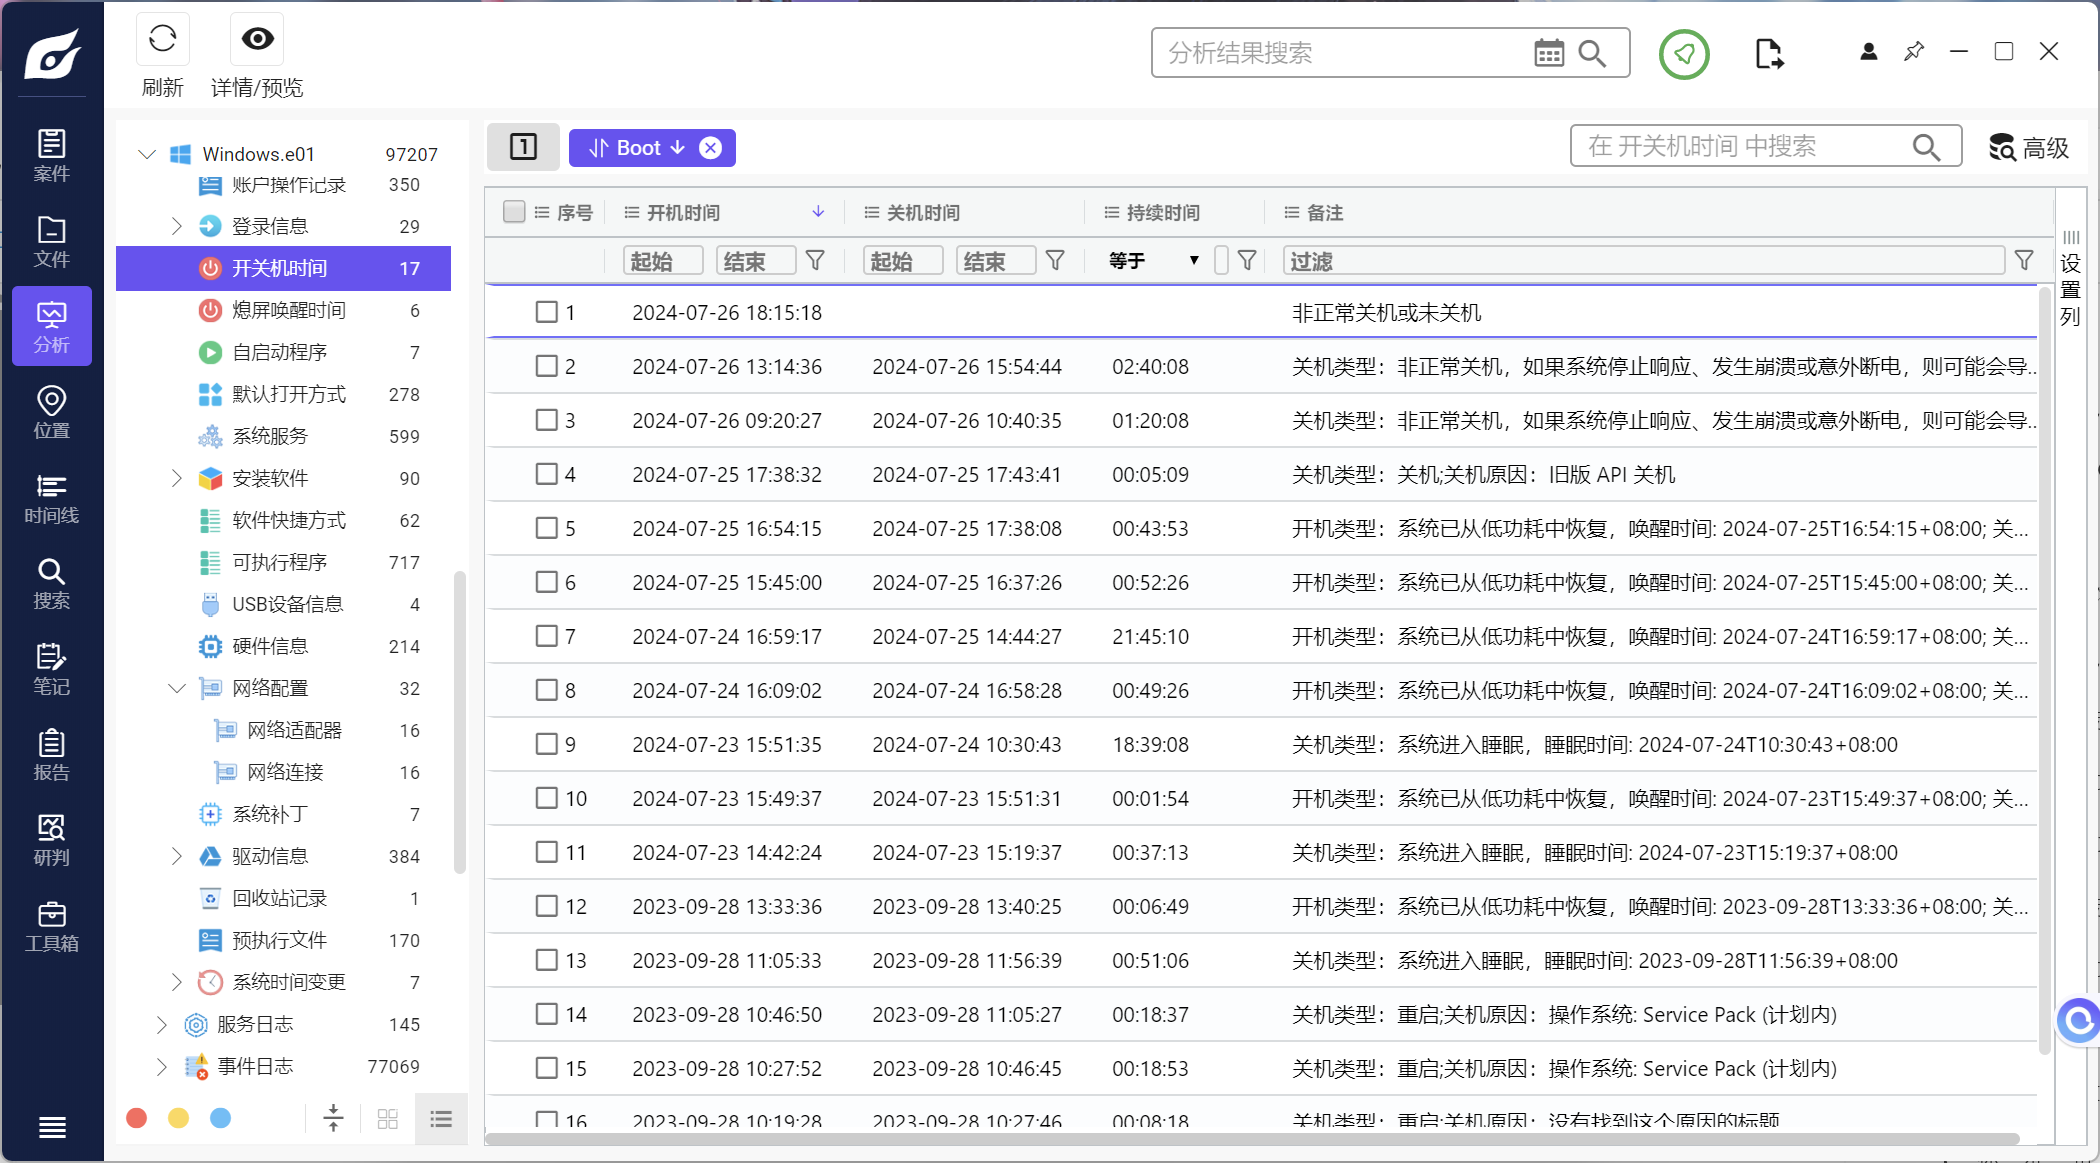Open the 位置 (Location) sidebar section

[51, 413]
